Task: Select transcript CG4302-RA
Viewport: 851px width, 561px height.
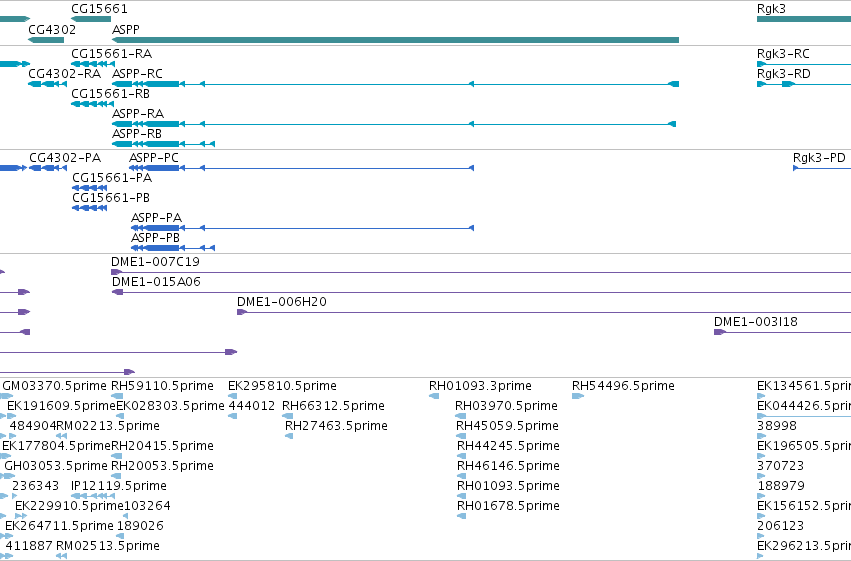Action: coord(65,73)
